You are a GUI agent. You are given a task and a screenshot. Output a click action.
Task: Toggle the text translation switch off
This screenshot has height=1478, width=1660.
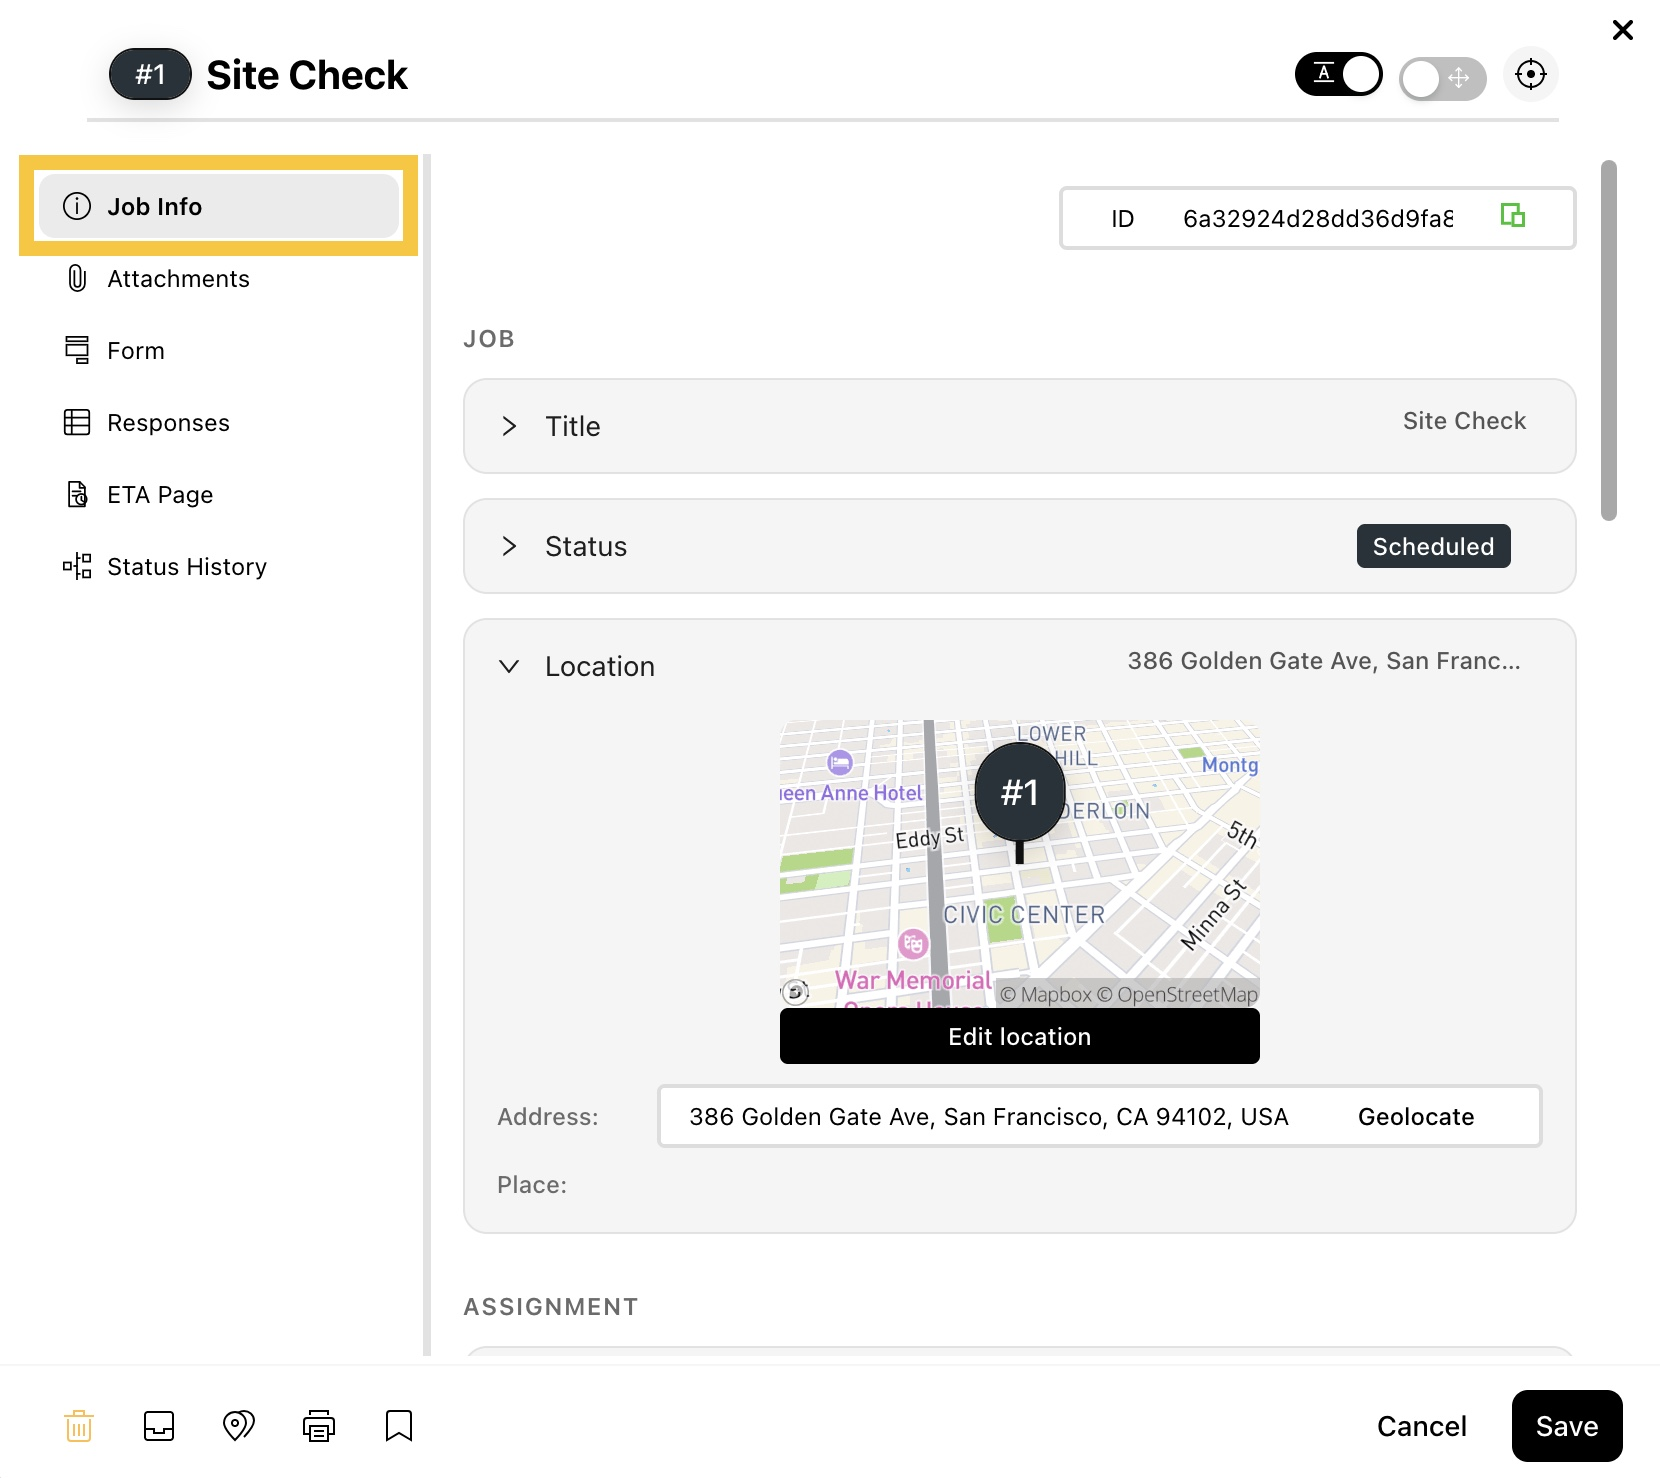(x=1339, y=74)
